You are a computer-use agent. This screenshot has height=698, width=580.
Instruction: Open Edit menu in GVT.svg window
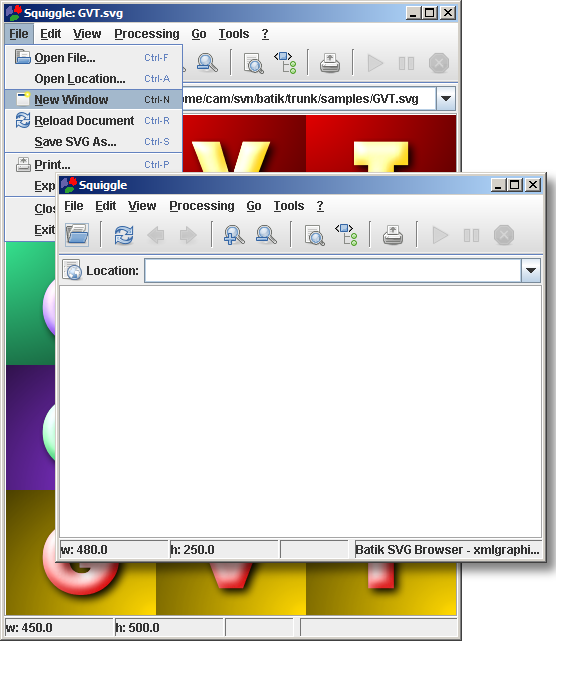(x=50, y=34)
